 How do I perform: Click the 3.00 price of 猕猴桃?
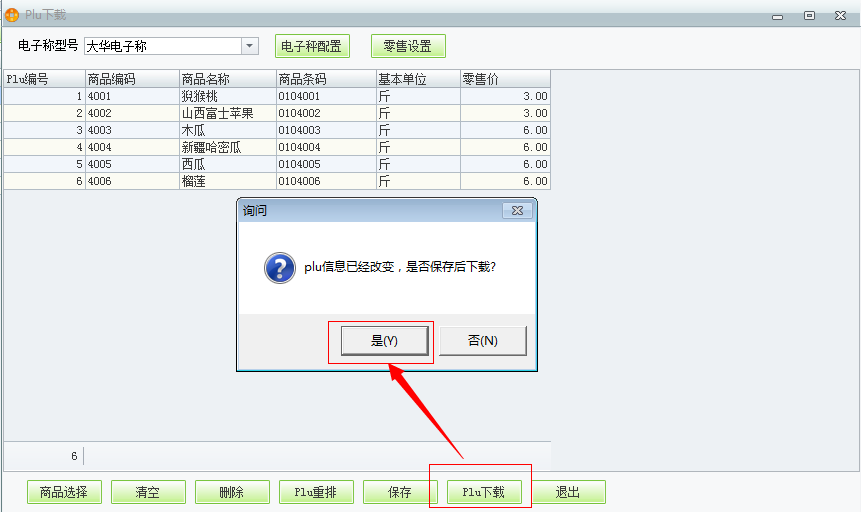(505, 96)
